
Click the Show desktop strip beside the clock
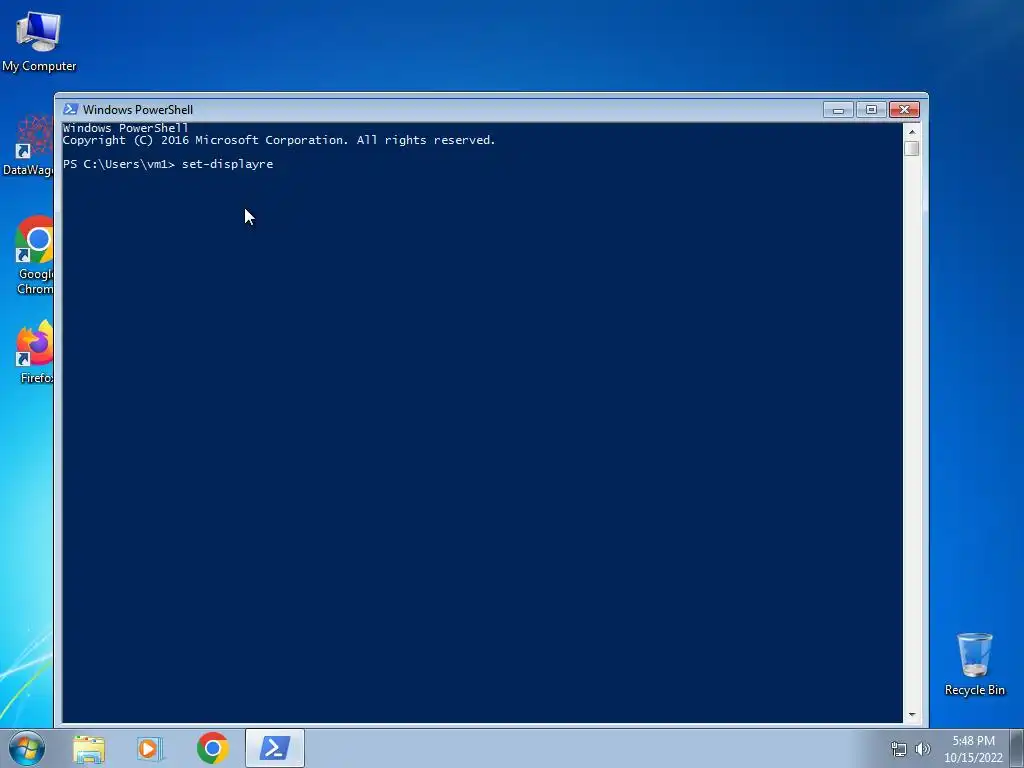(1017, 748)
